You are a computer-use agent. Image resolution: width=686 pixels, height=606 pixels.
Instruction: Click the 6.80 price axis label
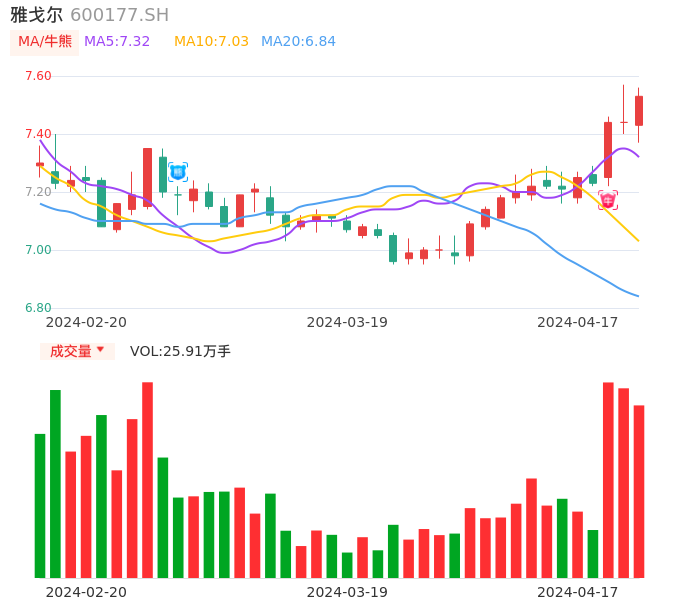coord(38,308)
